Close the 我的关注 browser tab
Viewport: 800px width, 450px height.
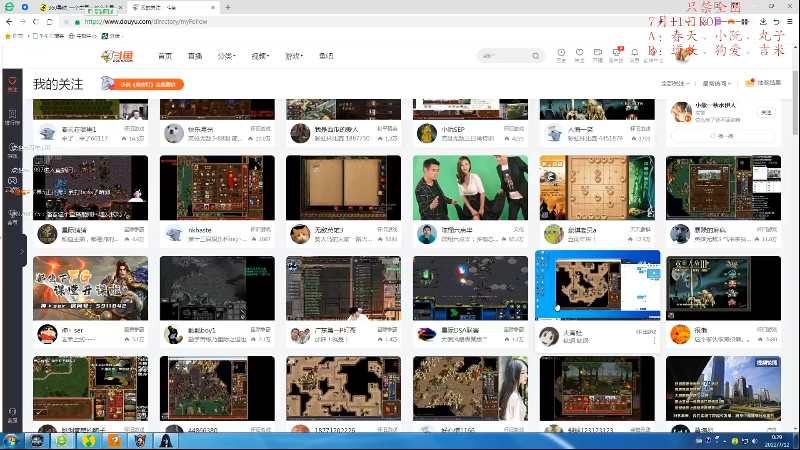pos(213,8)
